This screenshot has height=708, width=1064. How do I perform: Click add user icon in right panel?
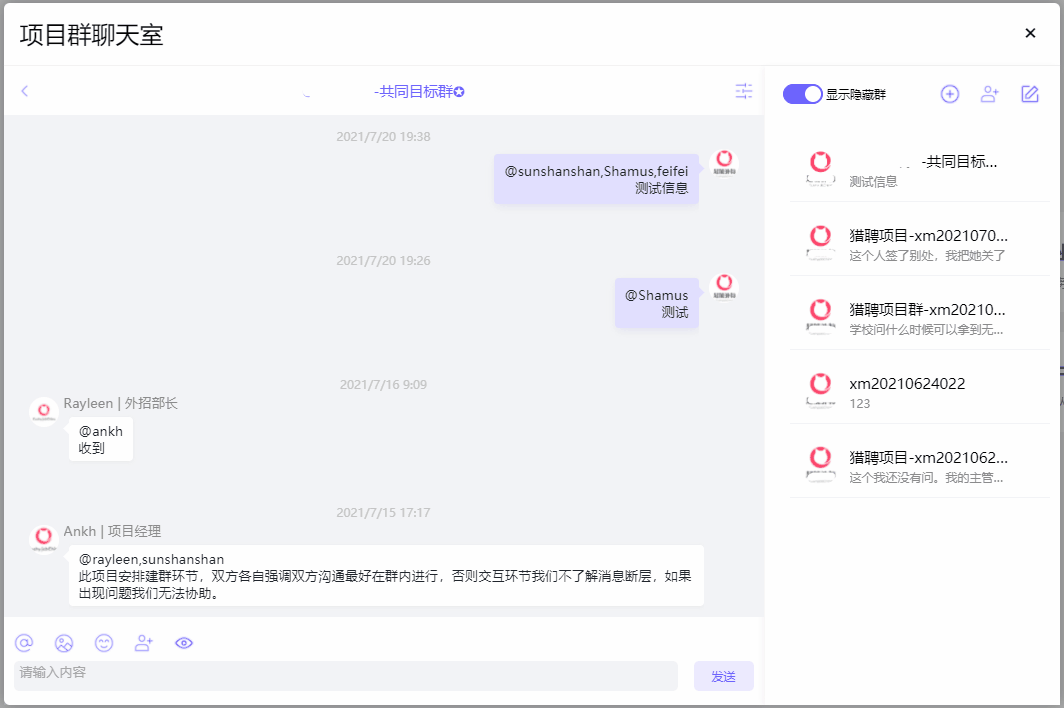click(990, 94)
